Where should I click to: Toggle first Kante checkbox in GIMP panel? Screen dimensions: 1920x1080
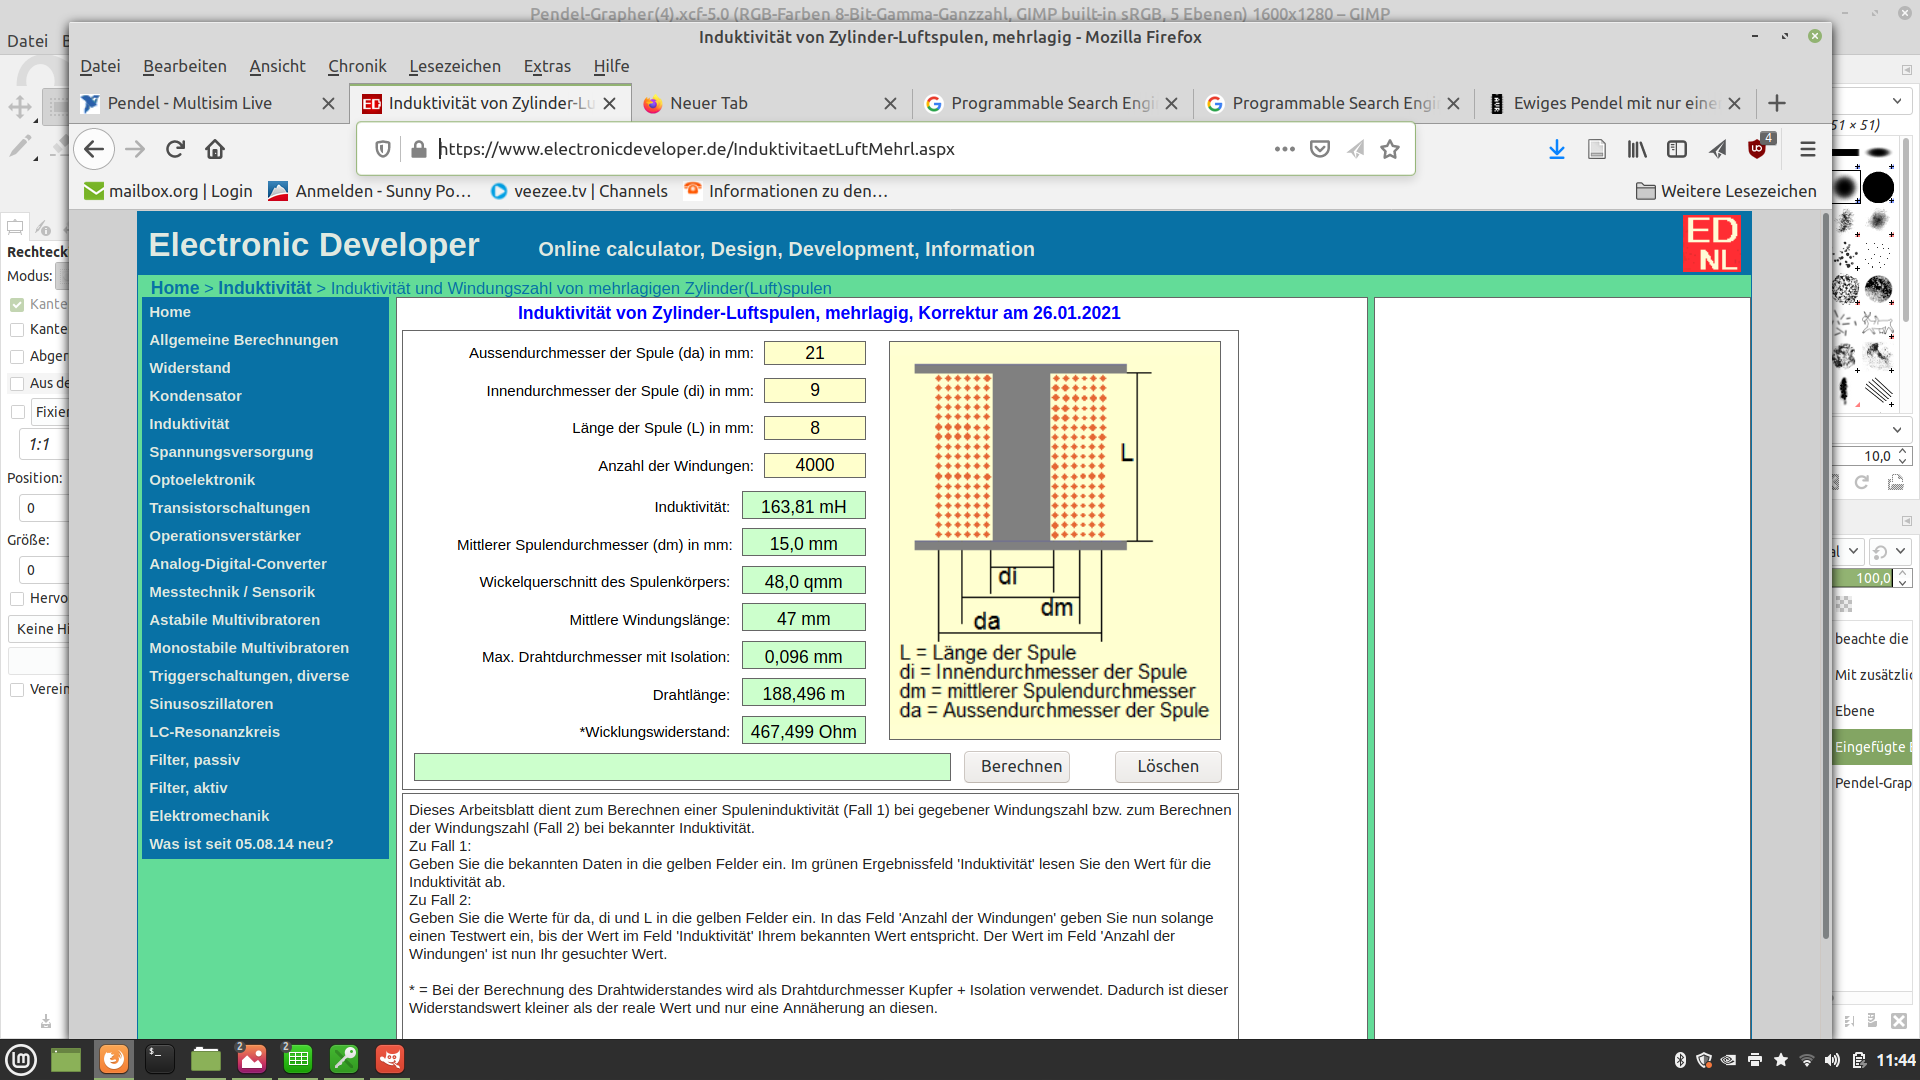[x=17, y=304]
